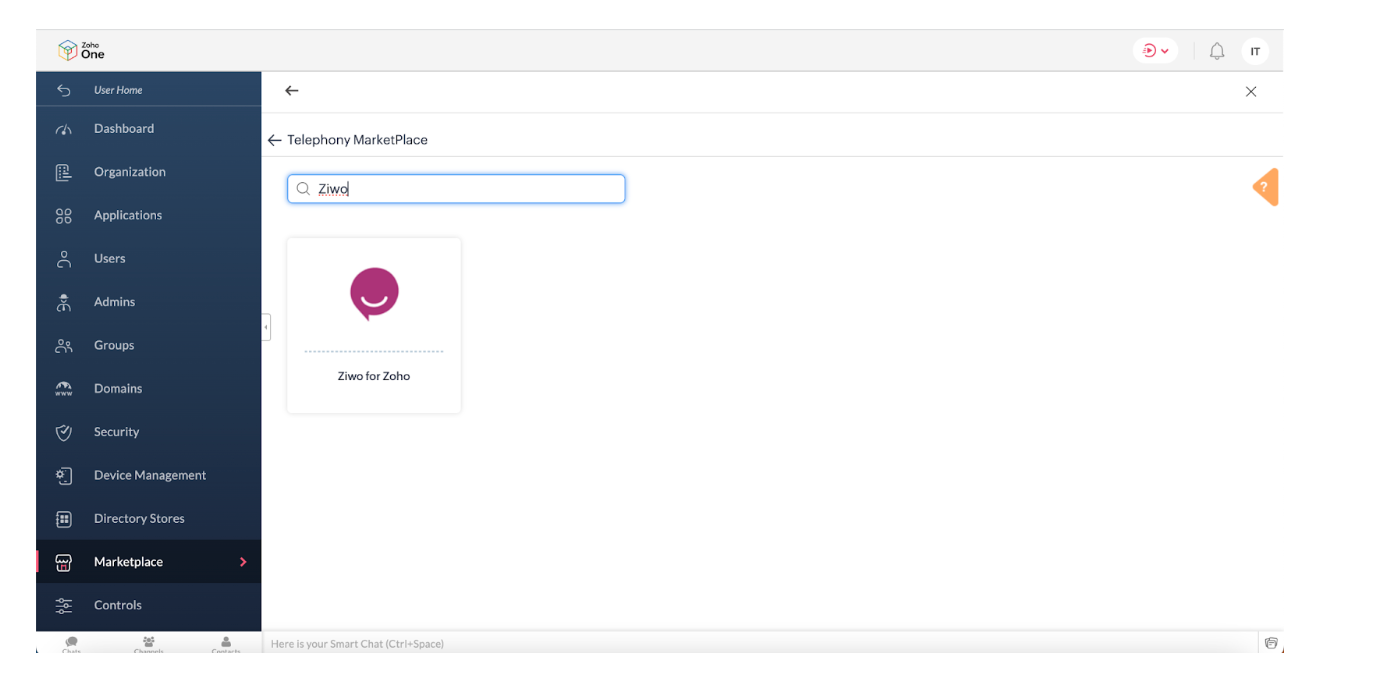Open the orange help tag icon
This screenshot has width=1382, height=680.
tap(1266, 187)
